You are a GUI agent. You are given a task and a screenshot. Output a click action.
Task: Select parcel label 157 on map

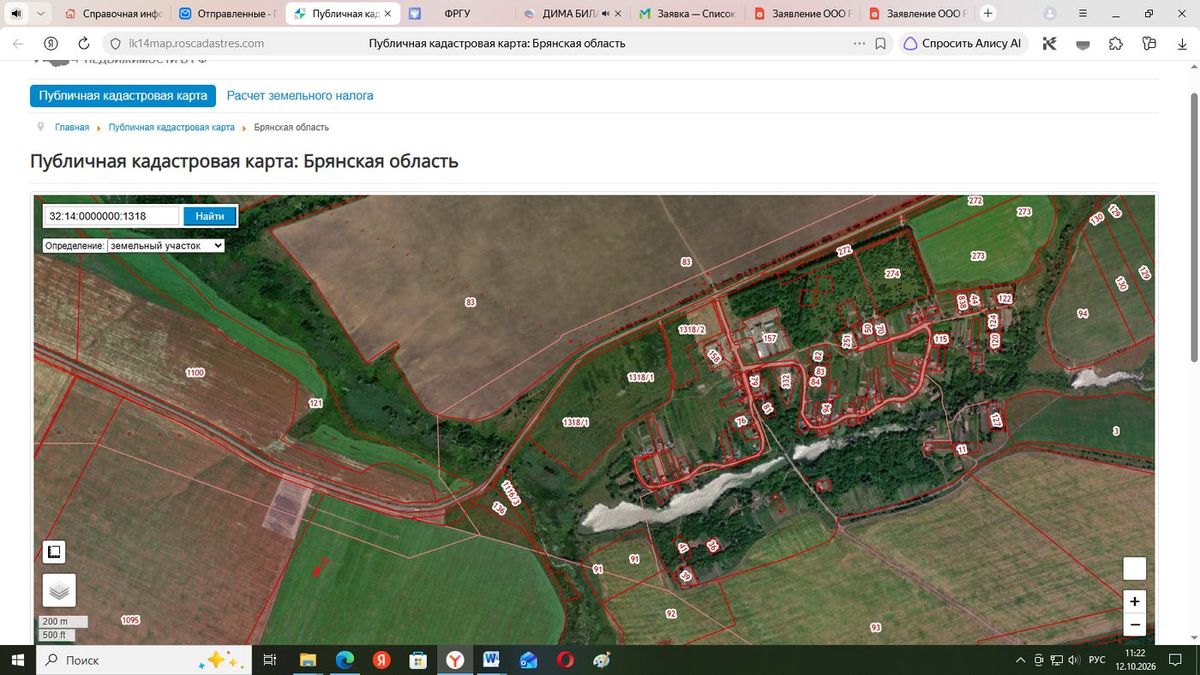click(769, 338)
